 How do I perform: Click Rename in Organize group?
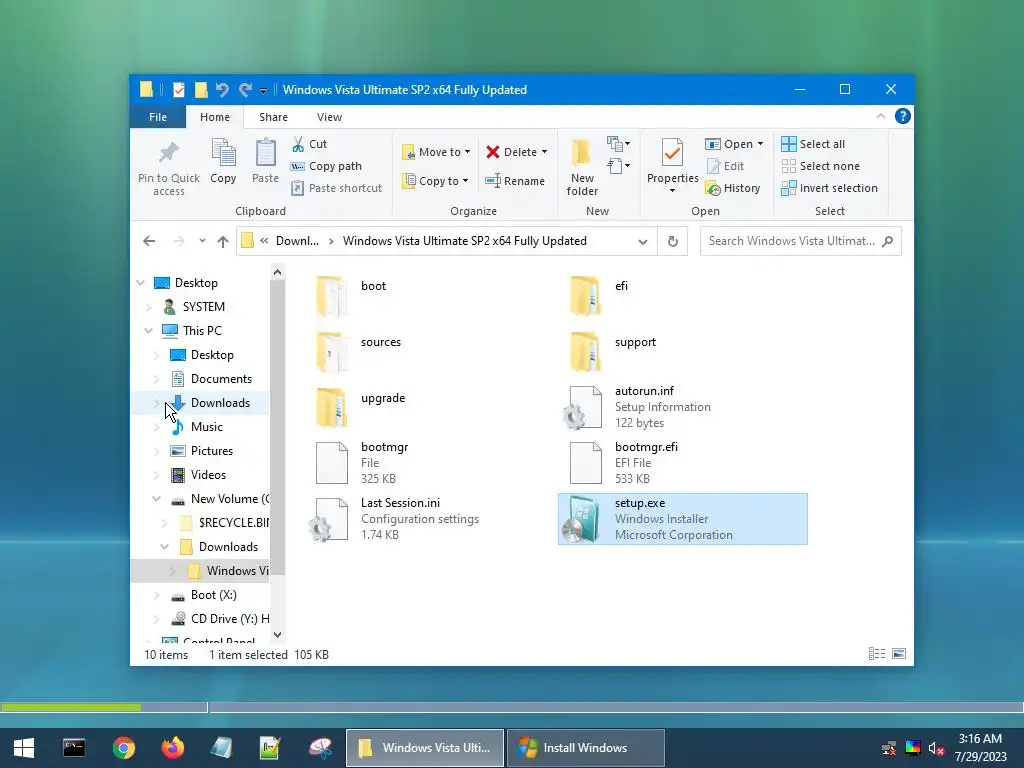[515, 181]
